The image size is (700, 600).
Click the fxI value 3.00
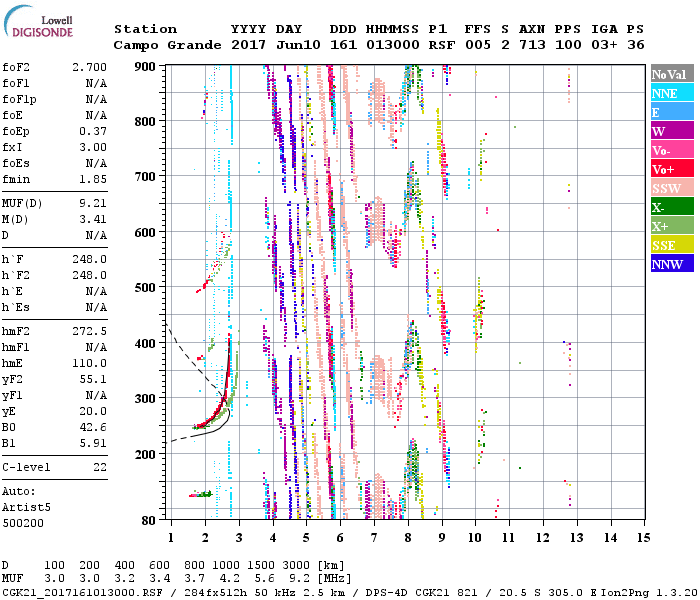click(x=93, y=147)
